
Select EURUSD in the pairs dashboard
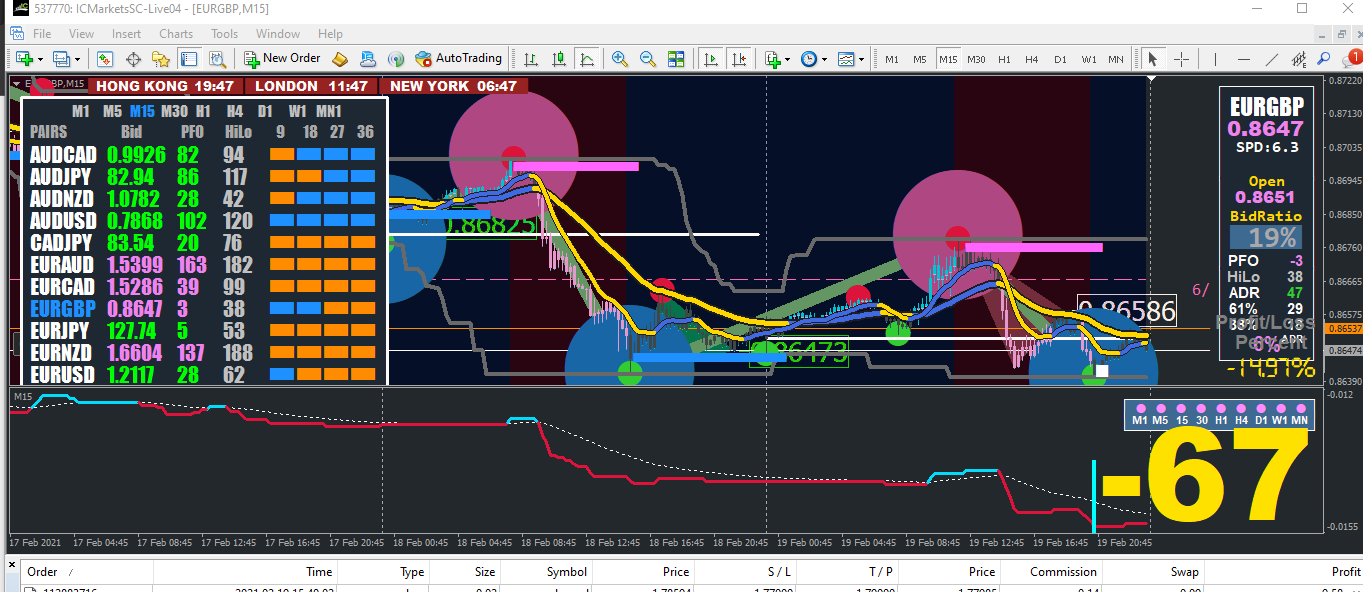tap(62, 375)
